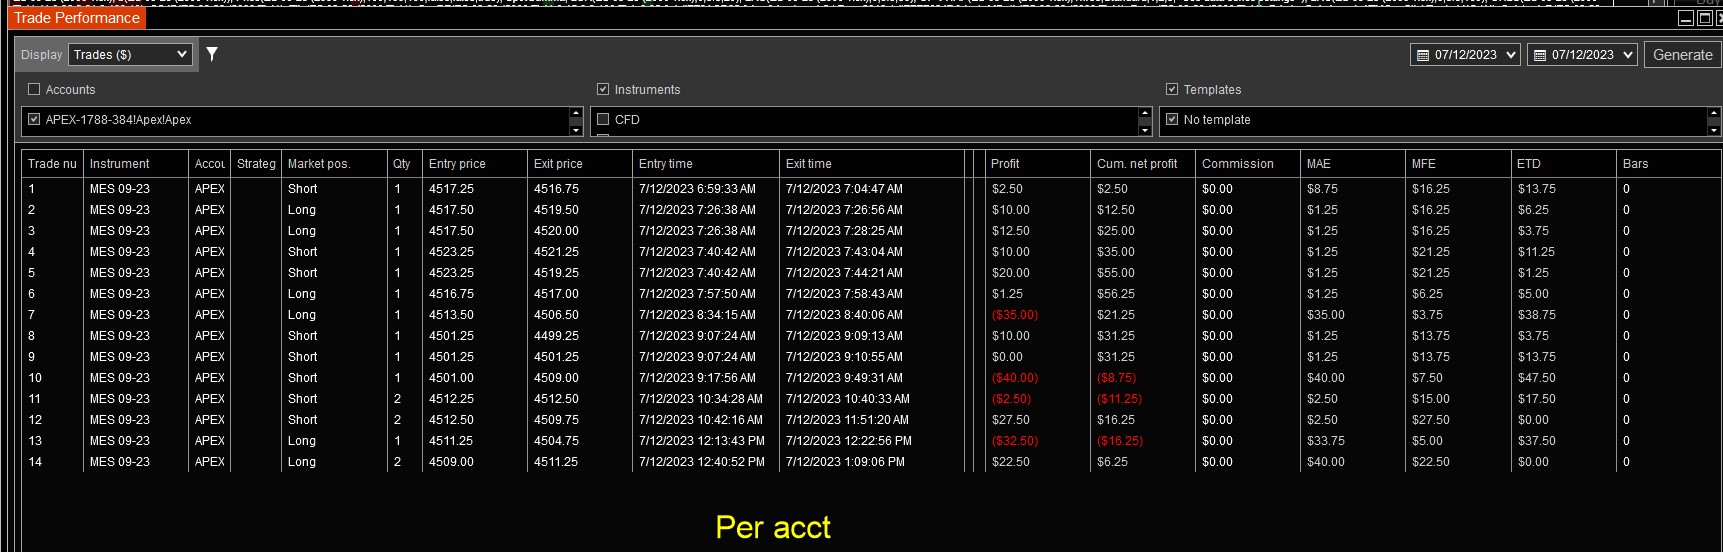
Task: Select entry time 7/12/2023 12:13:43 PM cell
Action: pyautogui.click(x=706, y=441)
